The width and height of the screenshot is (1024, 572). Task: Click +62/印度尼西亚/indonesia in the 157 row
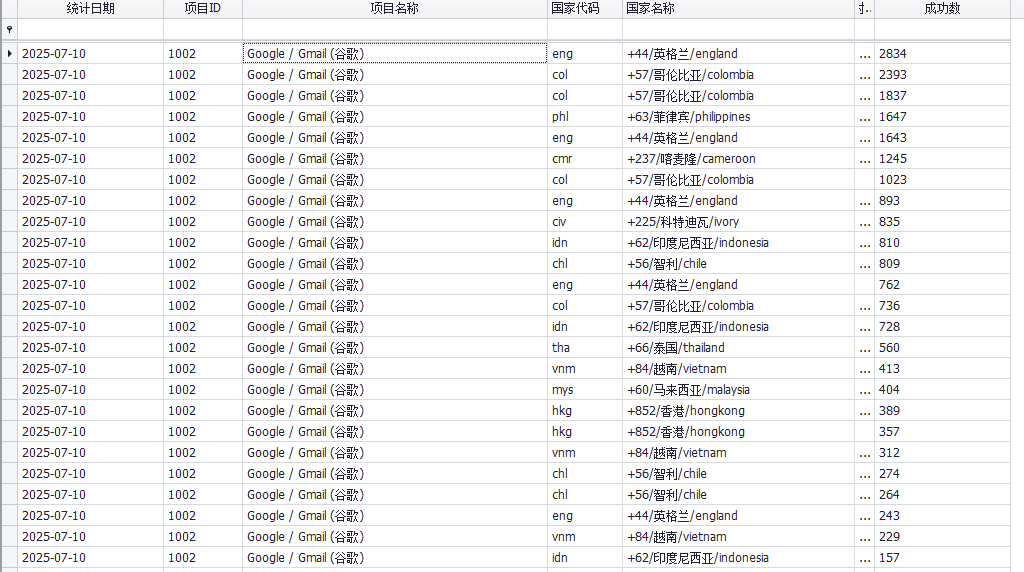[738, 558]
